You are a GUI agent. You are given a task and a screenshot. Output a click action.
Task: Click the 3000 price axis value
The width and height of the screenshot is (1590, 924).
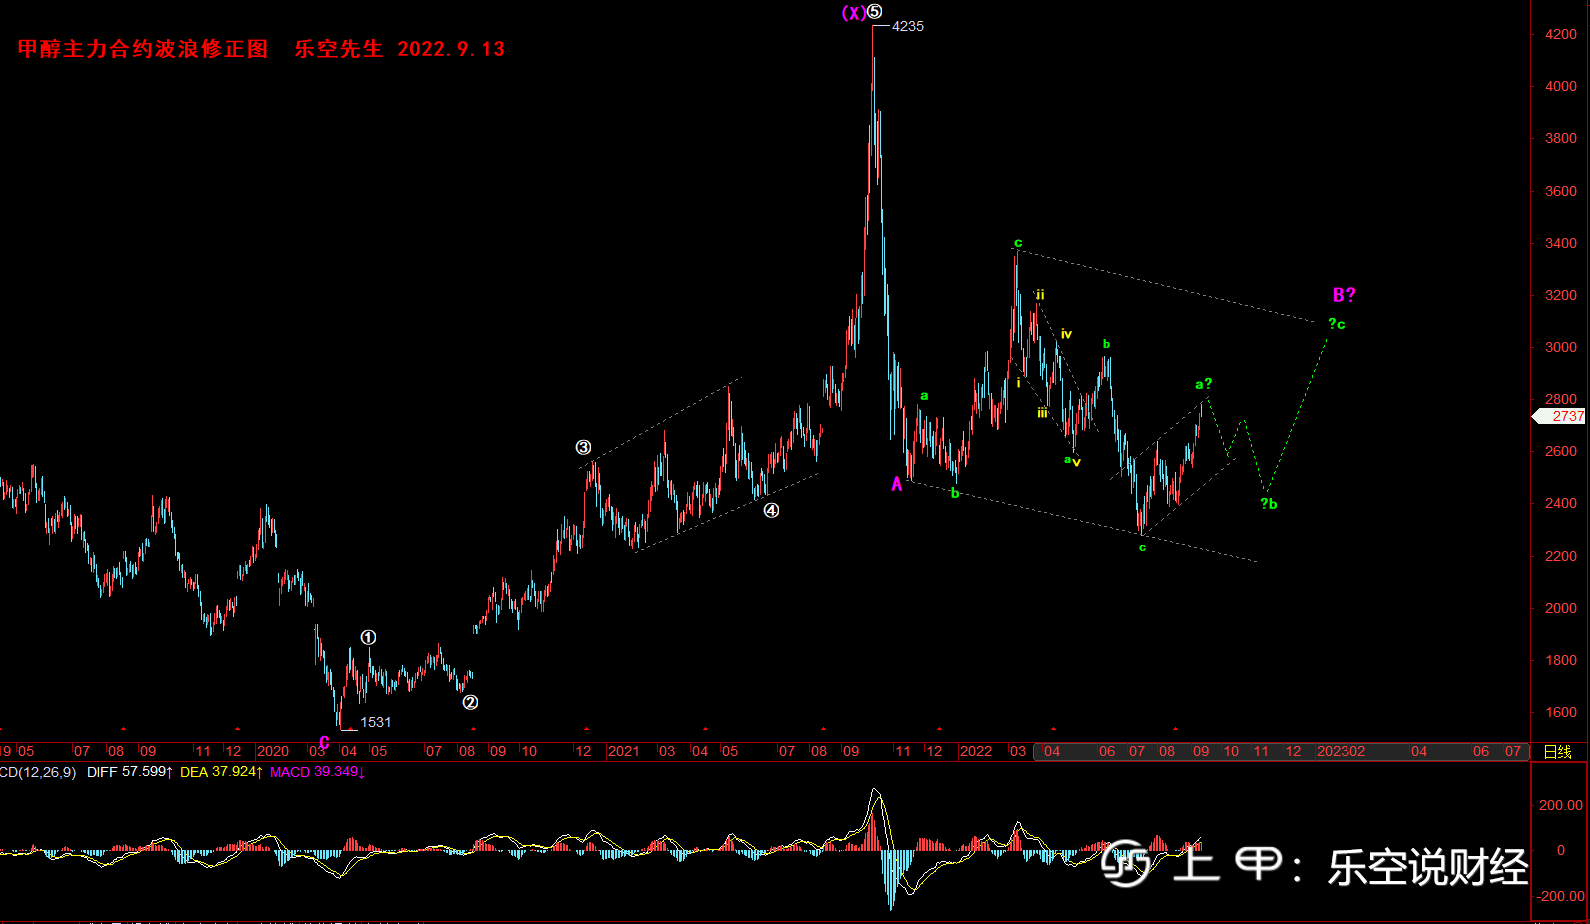coord(1561,347)
